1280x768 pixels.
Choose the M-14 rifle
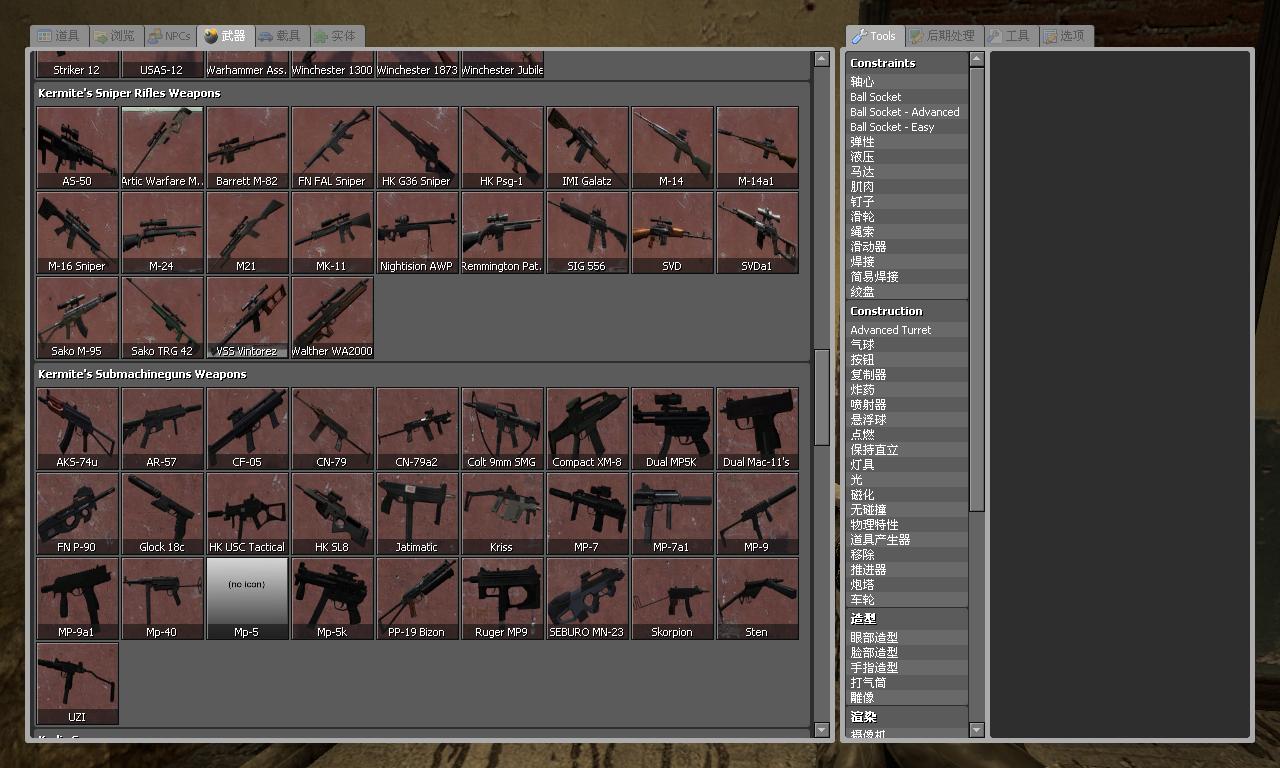(x=672, y=148)
